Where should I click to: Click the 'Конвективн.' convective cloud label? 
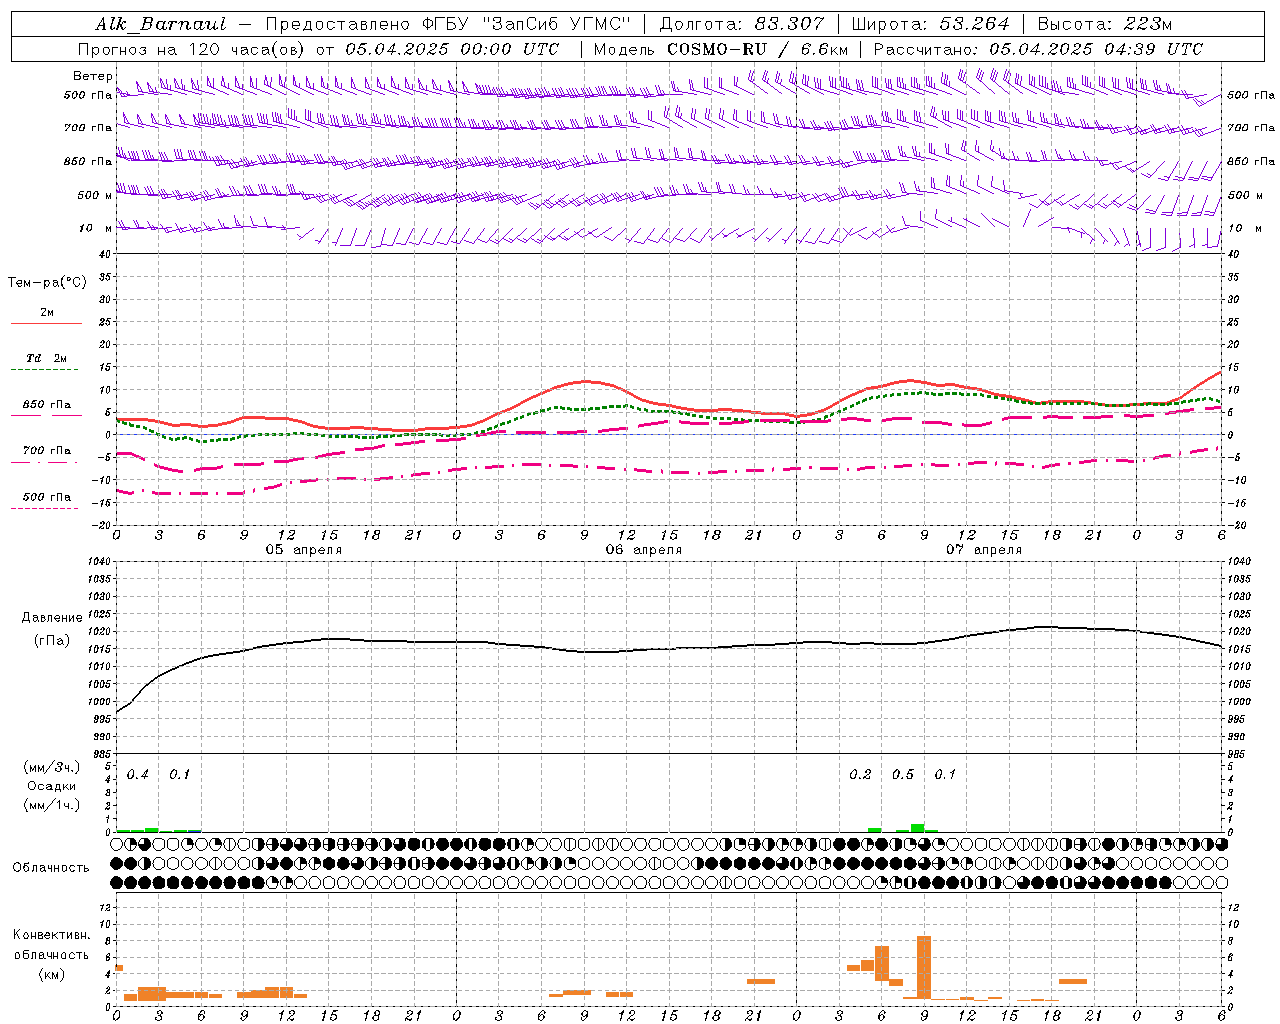point(52,935)
